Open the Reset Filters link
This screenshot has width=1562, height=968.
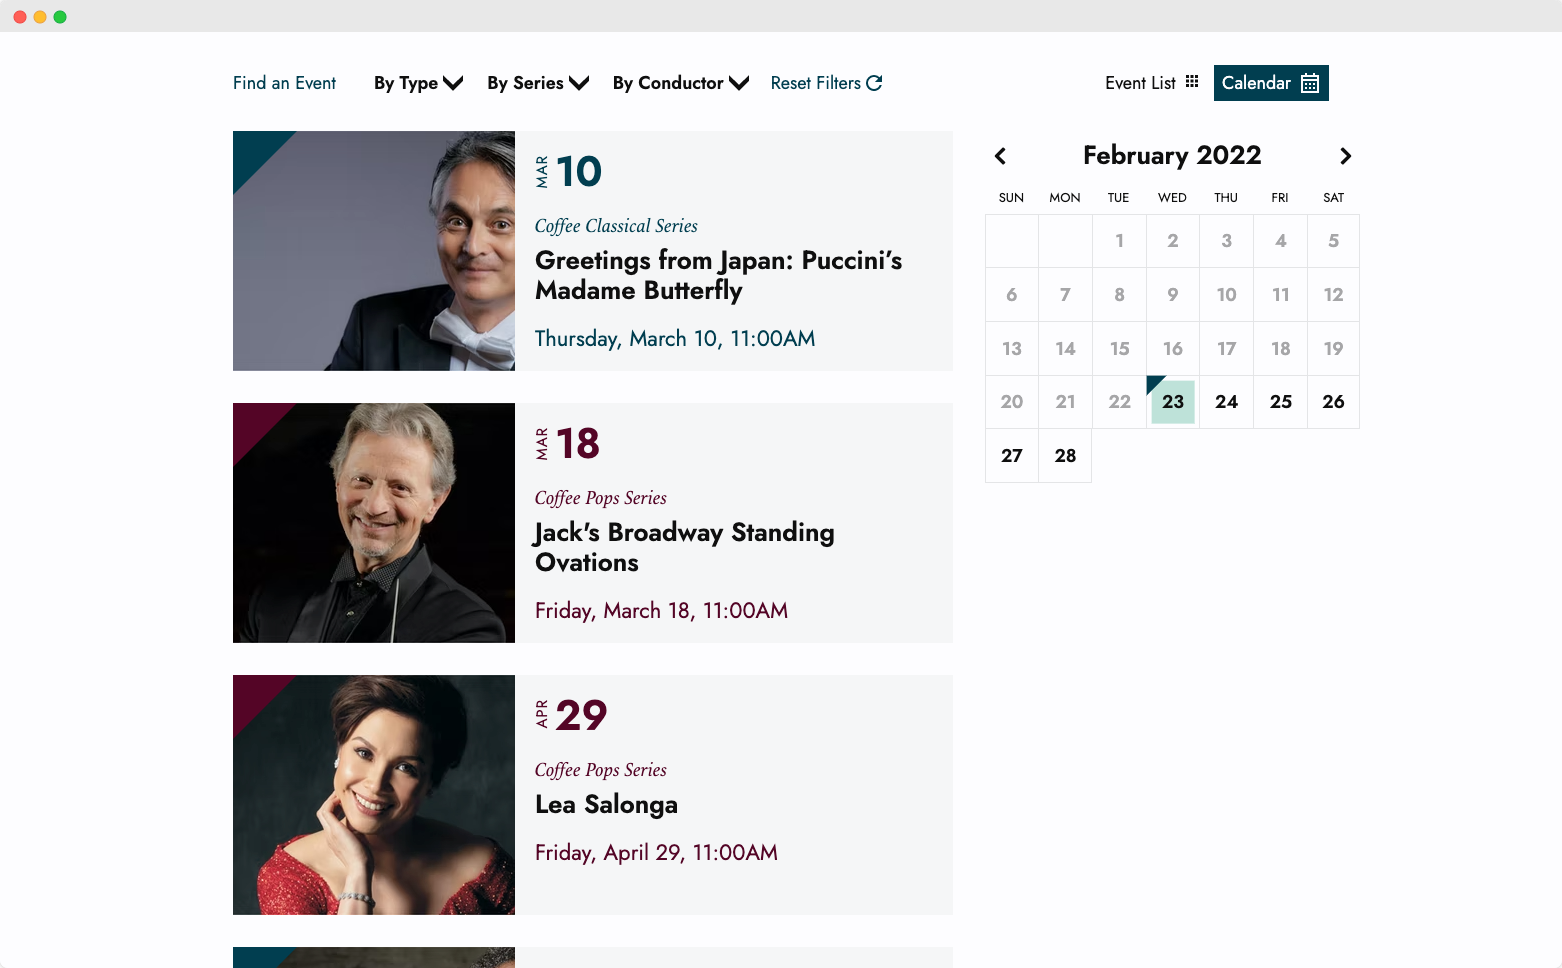tap(826, 83)
